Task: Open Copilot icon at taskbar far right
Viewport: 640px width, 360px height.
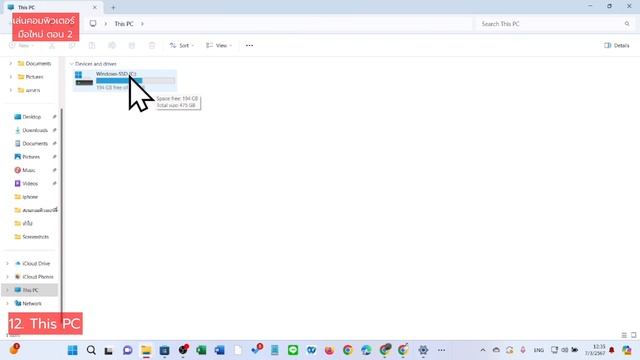Action: pyautogui.click(x=627, y=350)
